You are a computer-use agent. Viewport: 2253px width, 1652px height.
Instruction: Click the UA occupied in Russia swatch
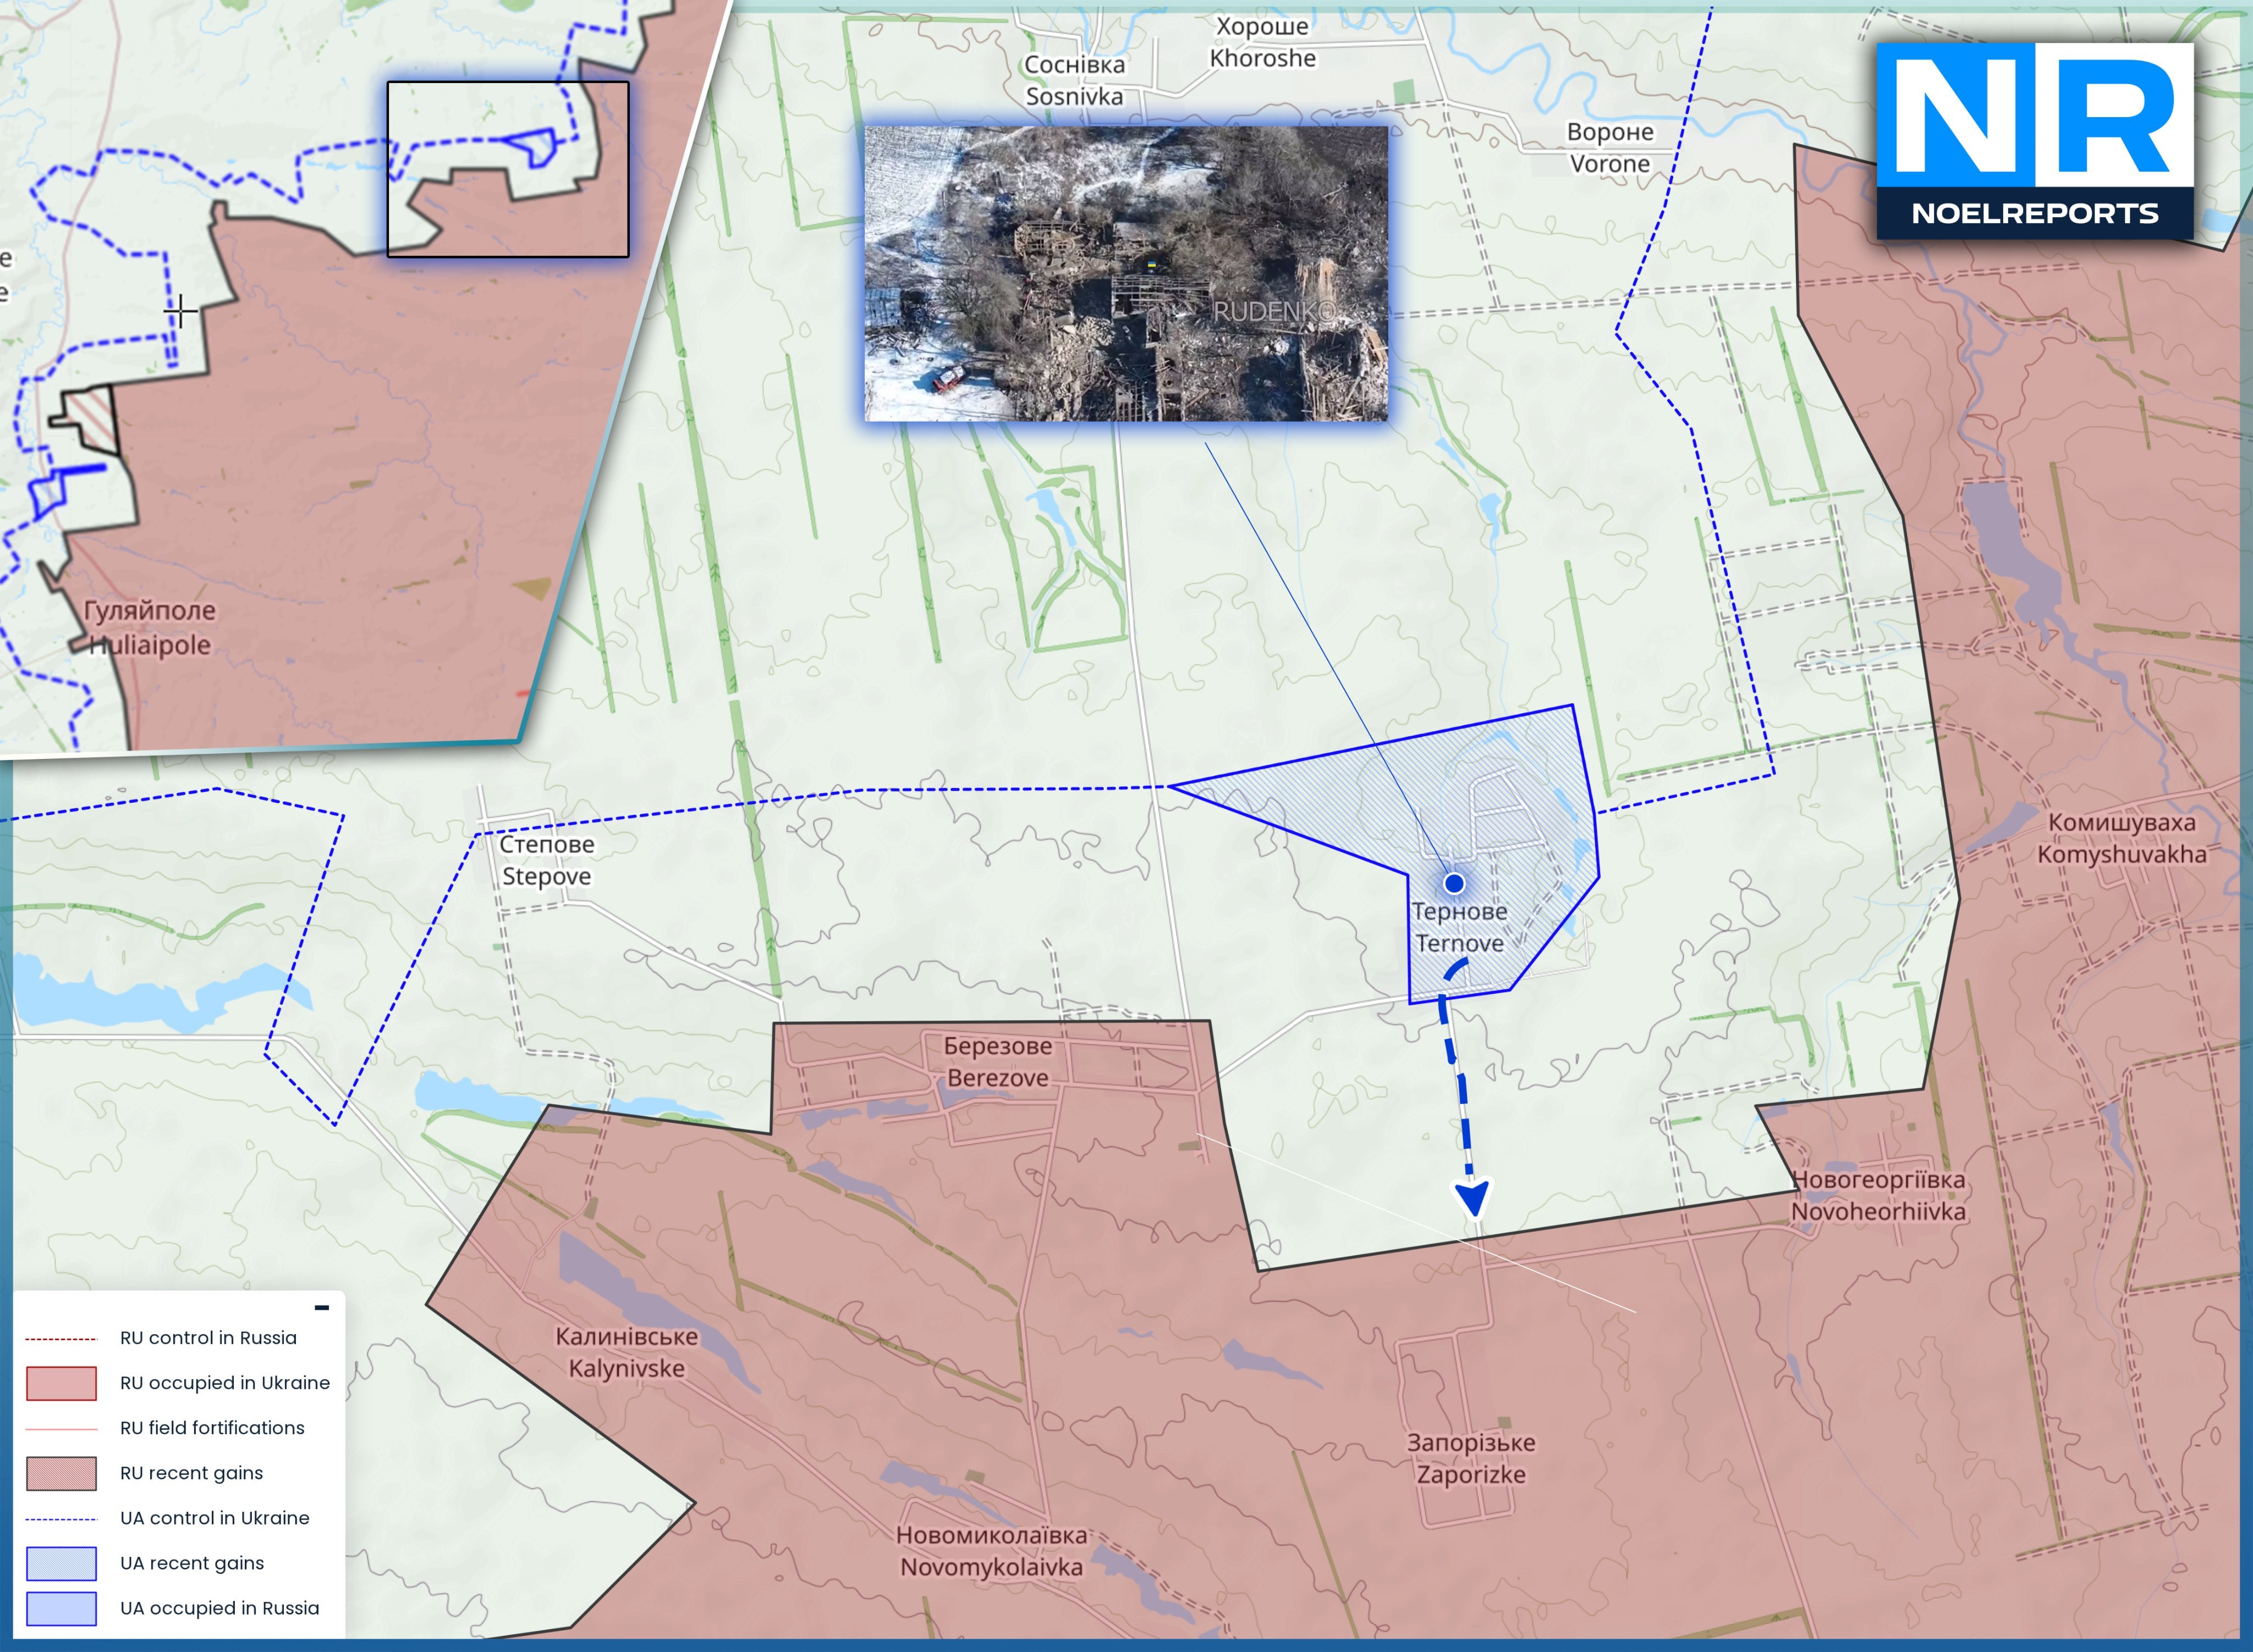(x=61, y=1608)
